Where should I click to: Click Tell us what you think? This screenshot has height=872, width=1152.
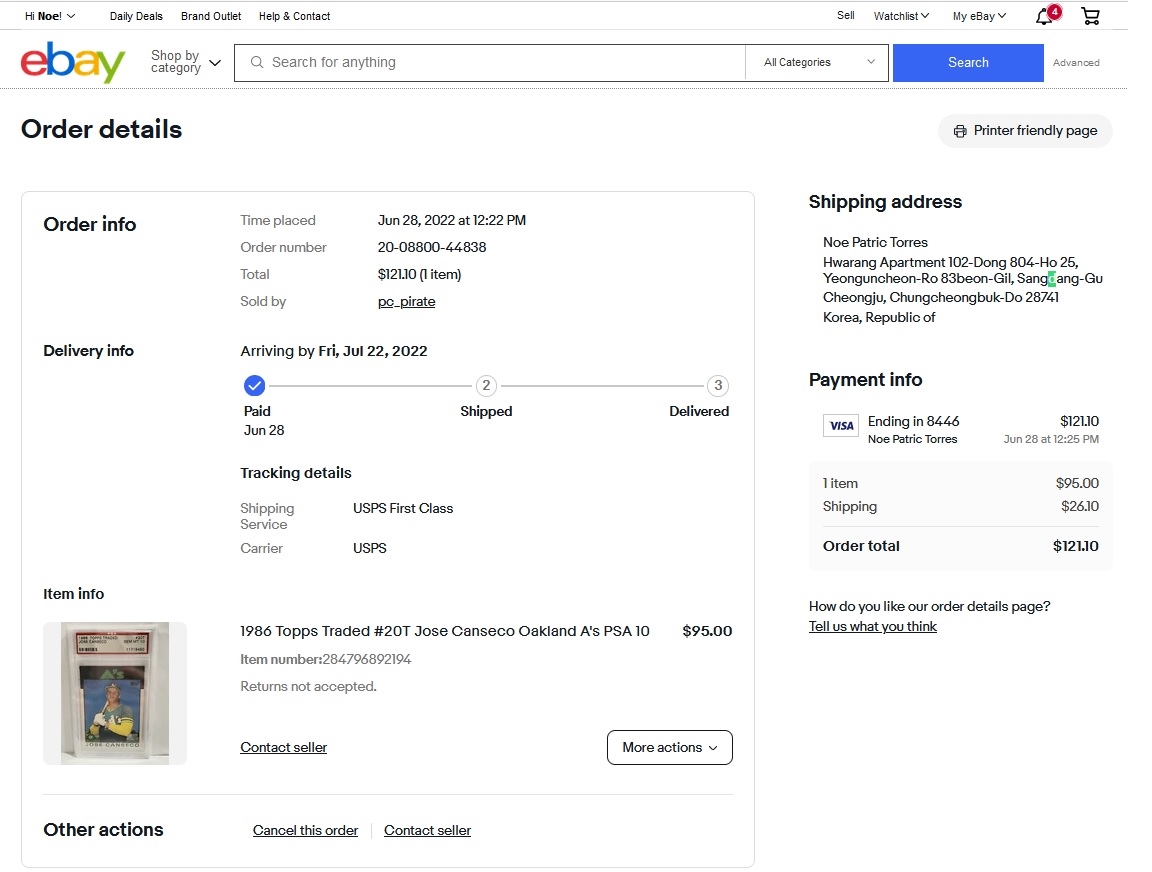873,627
